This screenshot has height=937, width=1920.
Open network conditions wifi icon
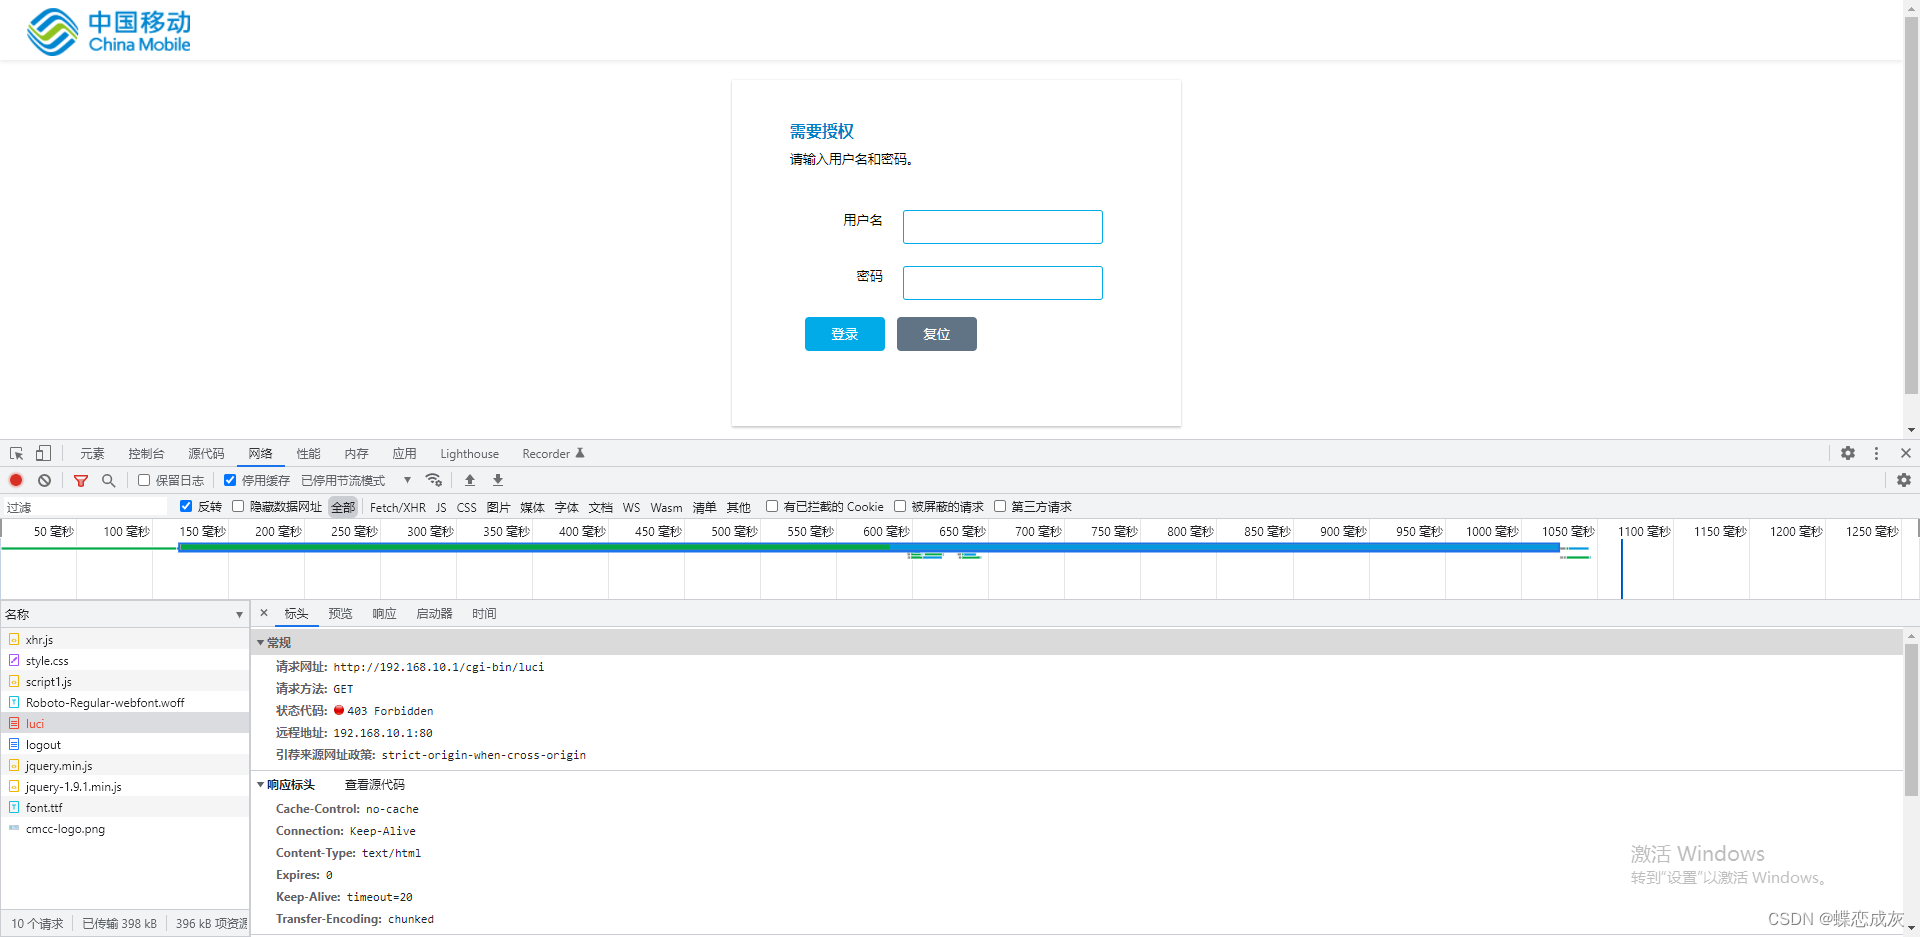[x=433, y=480]
